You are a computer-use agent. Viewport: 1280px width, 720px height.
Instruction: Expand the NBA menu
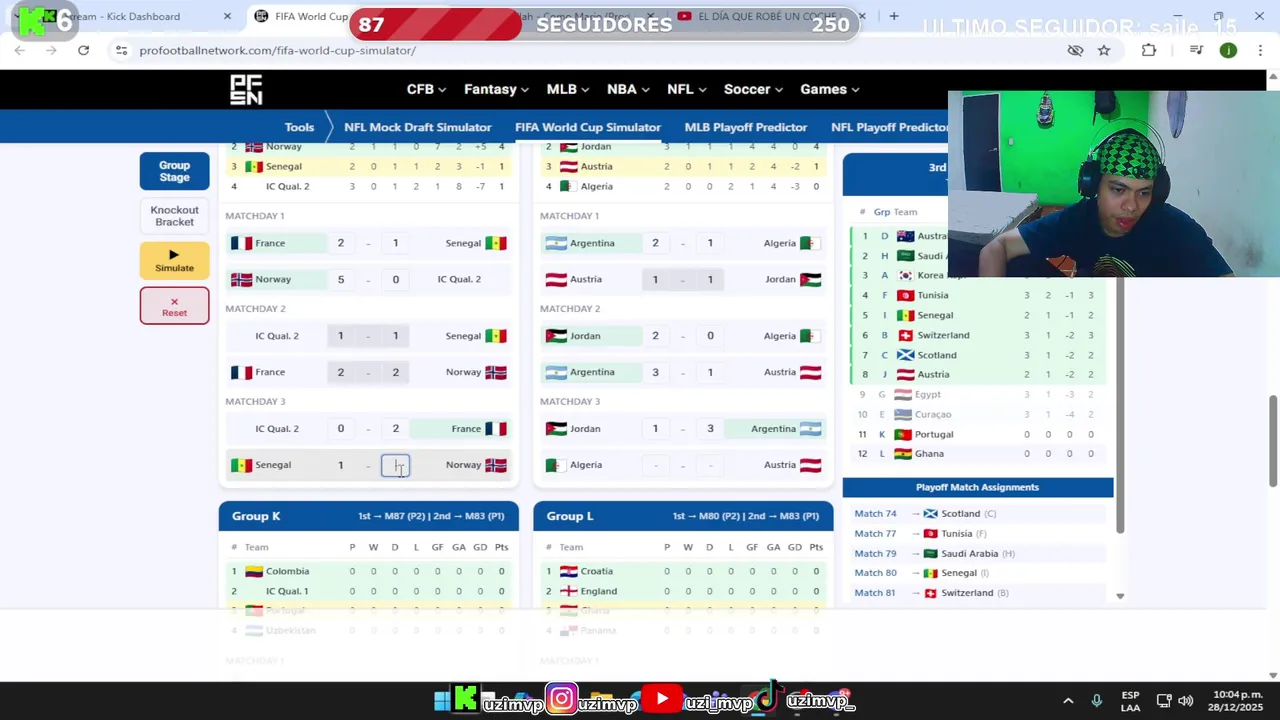pos(628,89)
